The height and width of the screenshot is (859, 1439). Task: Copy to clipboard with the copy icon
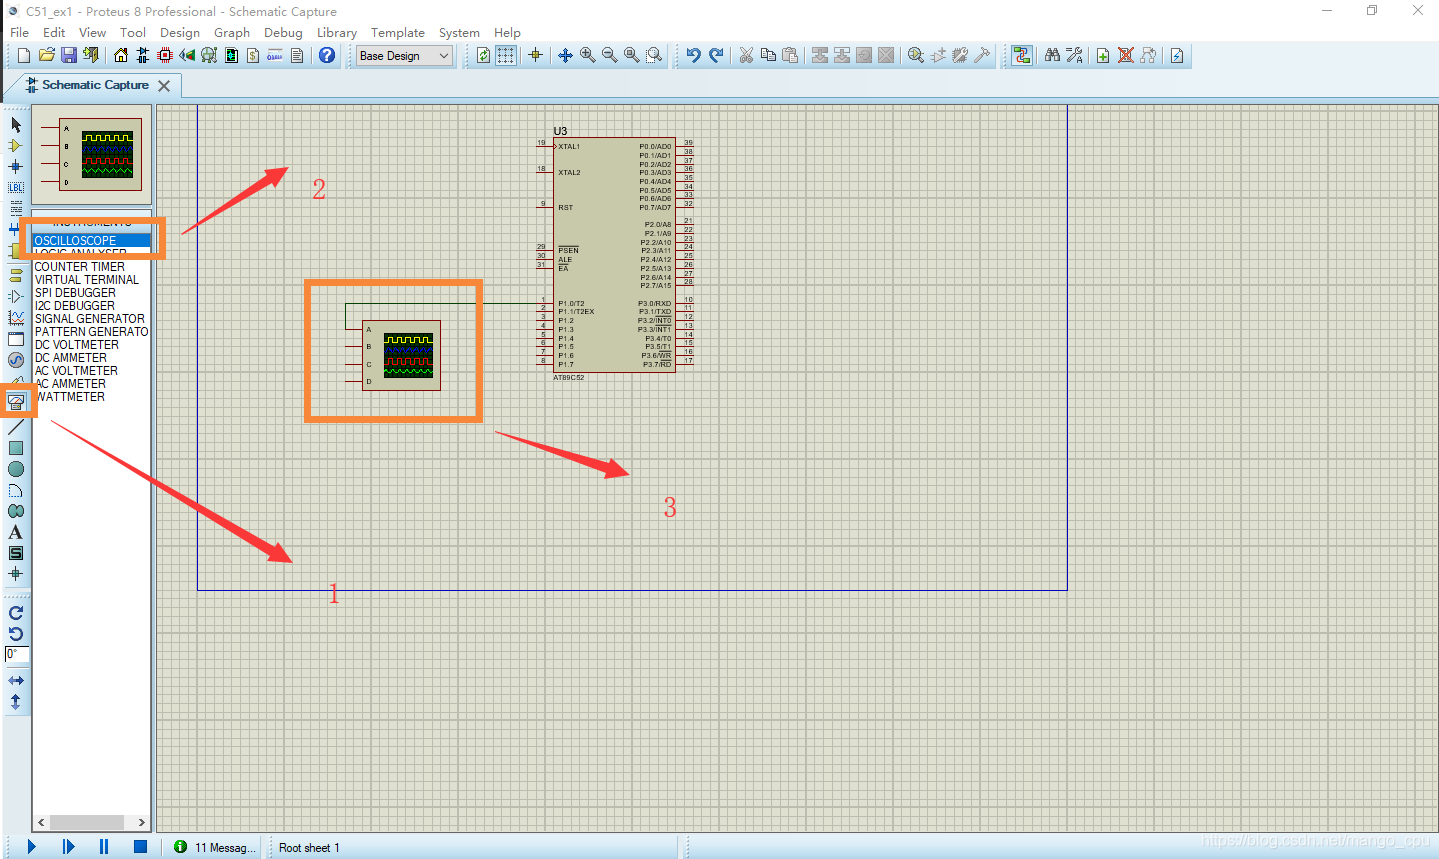(768, 55)
